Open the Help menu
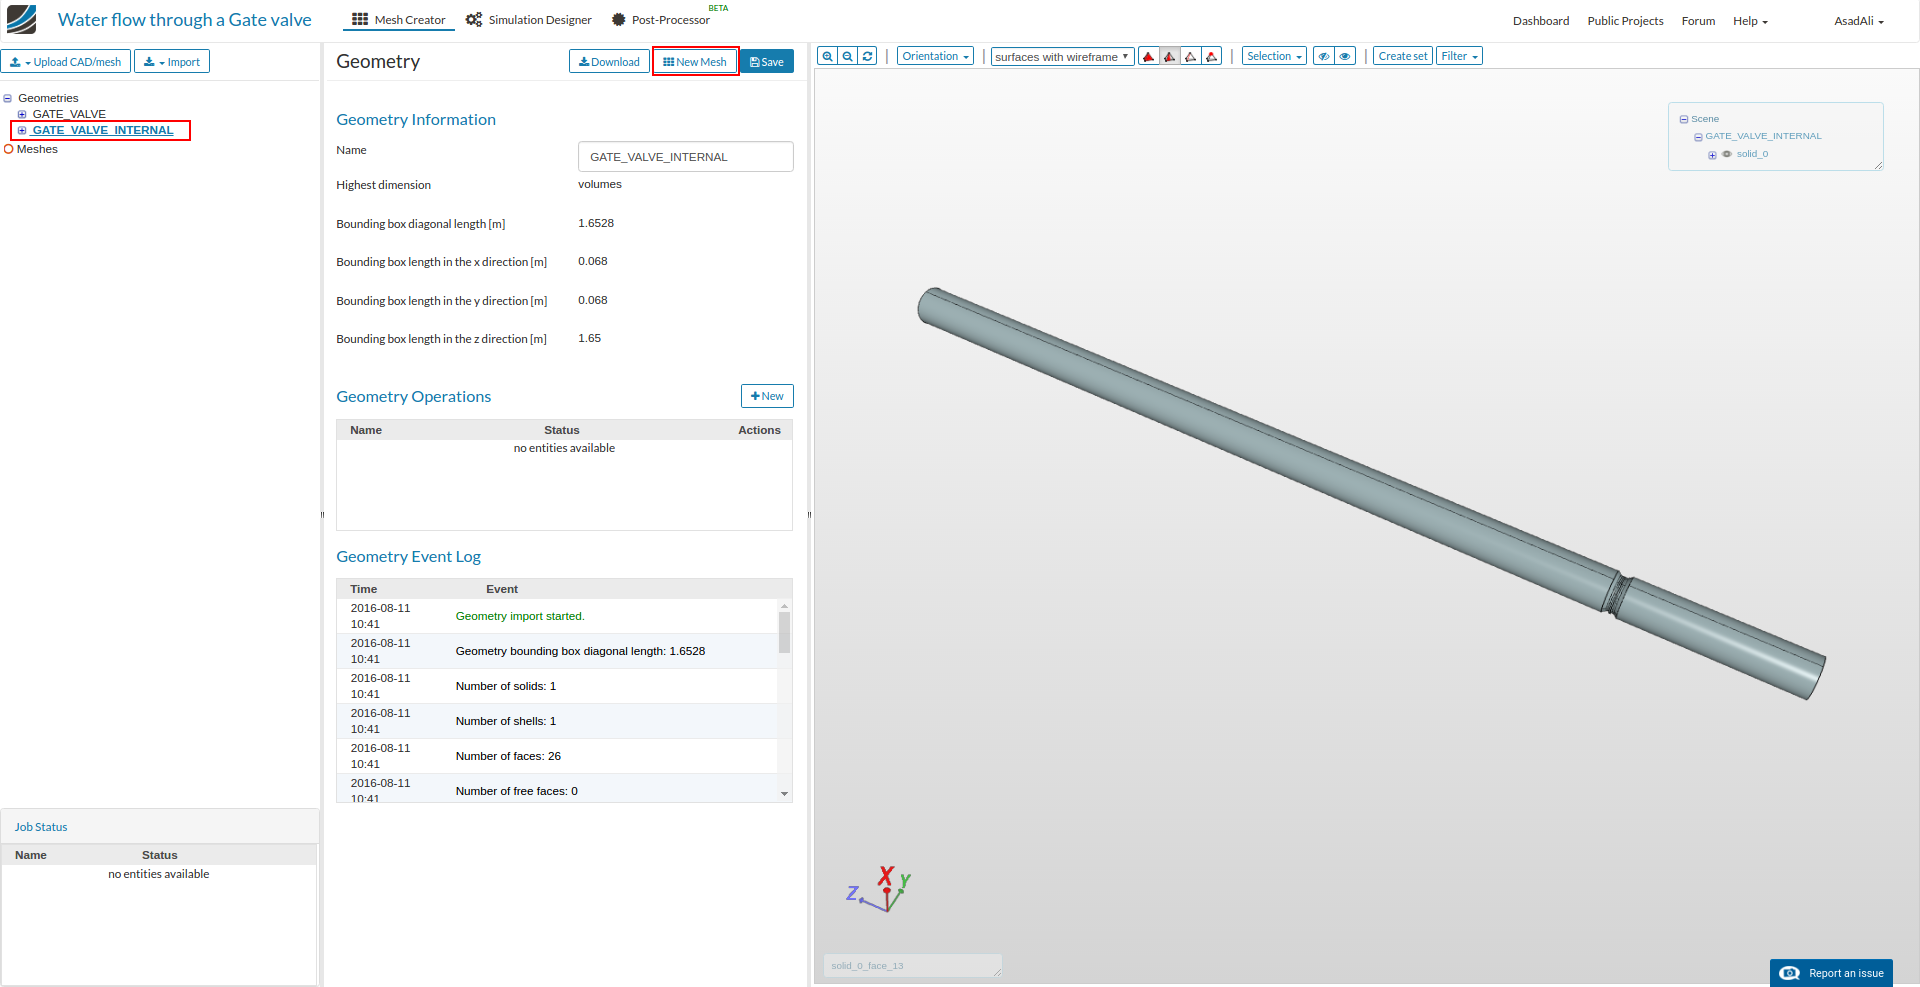The height and width of the screenshot is (987, 1920). coord(1750,21)
